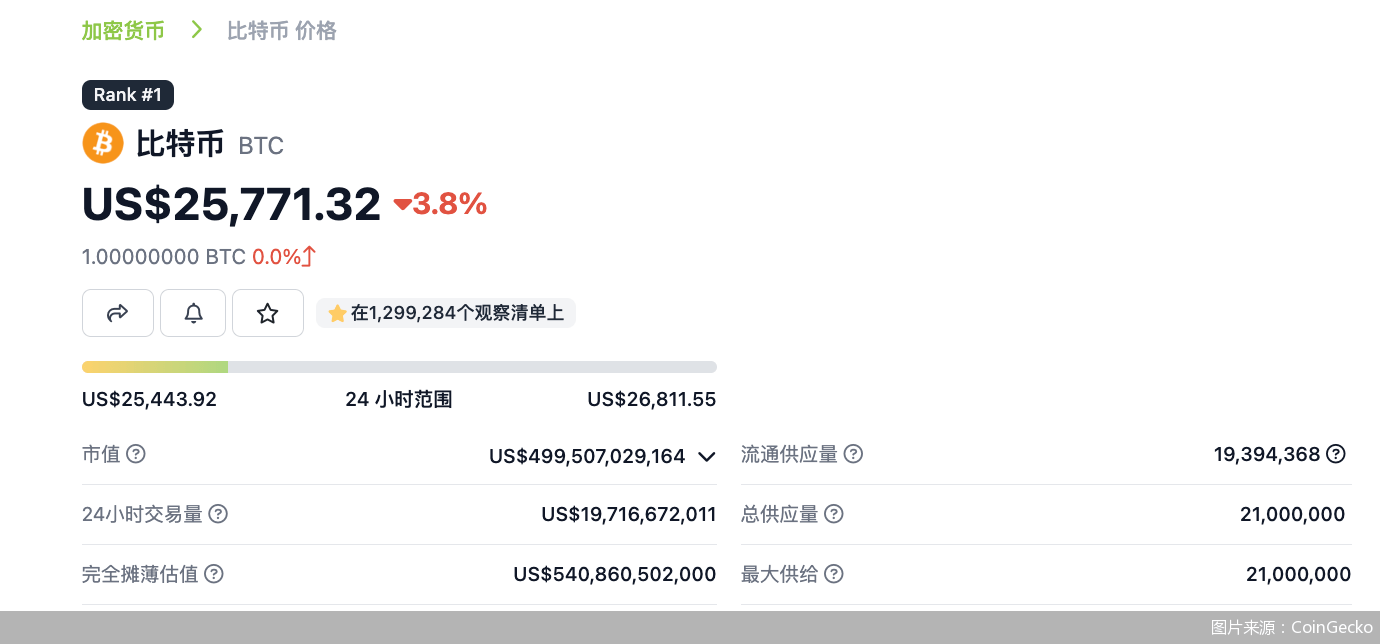The height and width of the screenshot is (644, 1380).
Task: Click the 流通供应量 help icon
Action: (x=853, y=453)
